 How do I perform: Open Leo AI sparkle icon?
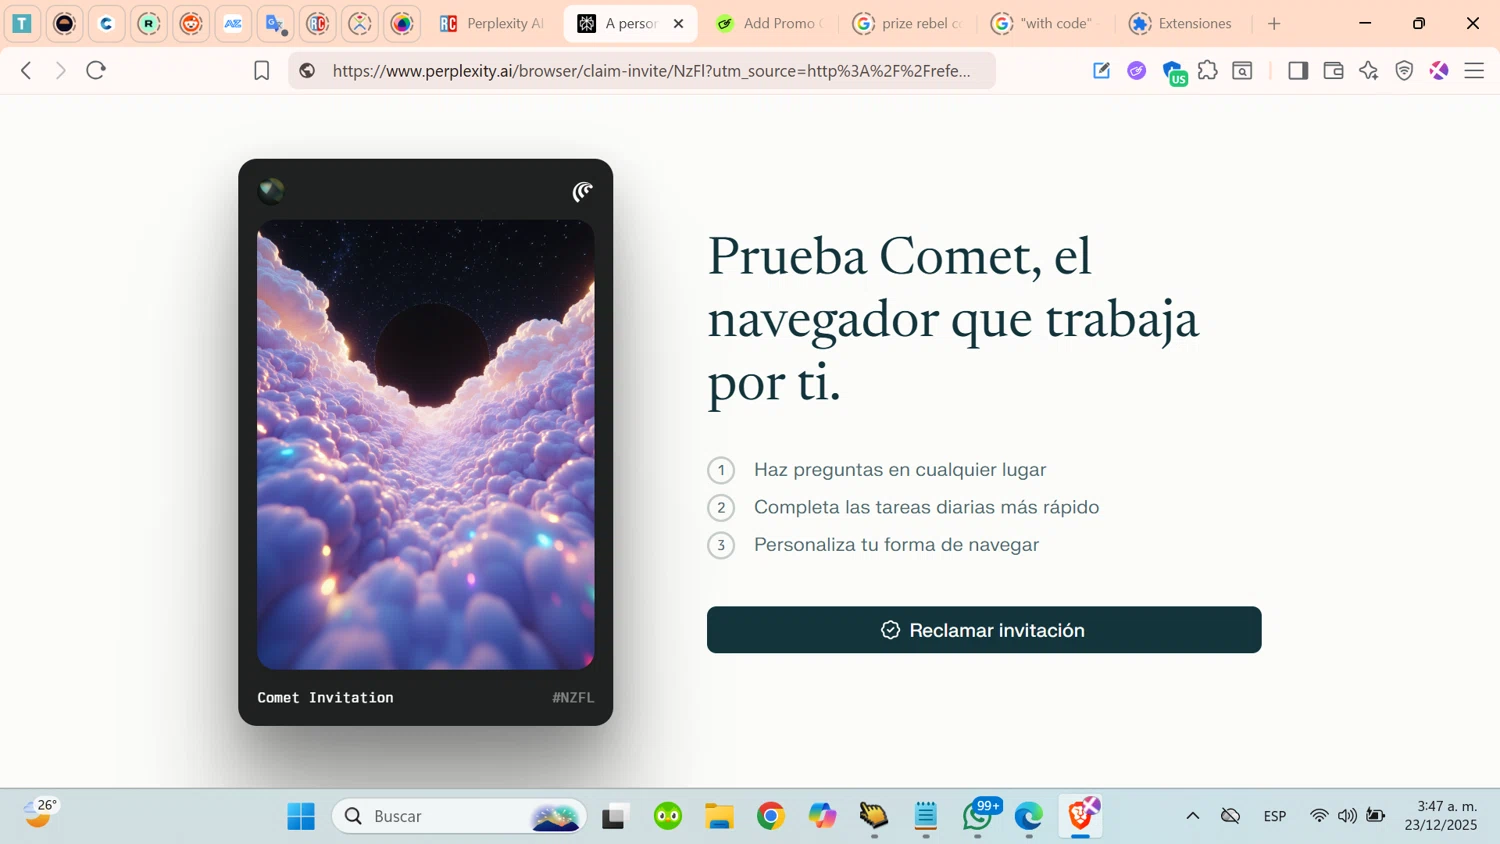pyautogui.click(x=1369, y=71)
